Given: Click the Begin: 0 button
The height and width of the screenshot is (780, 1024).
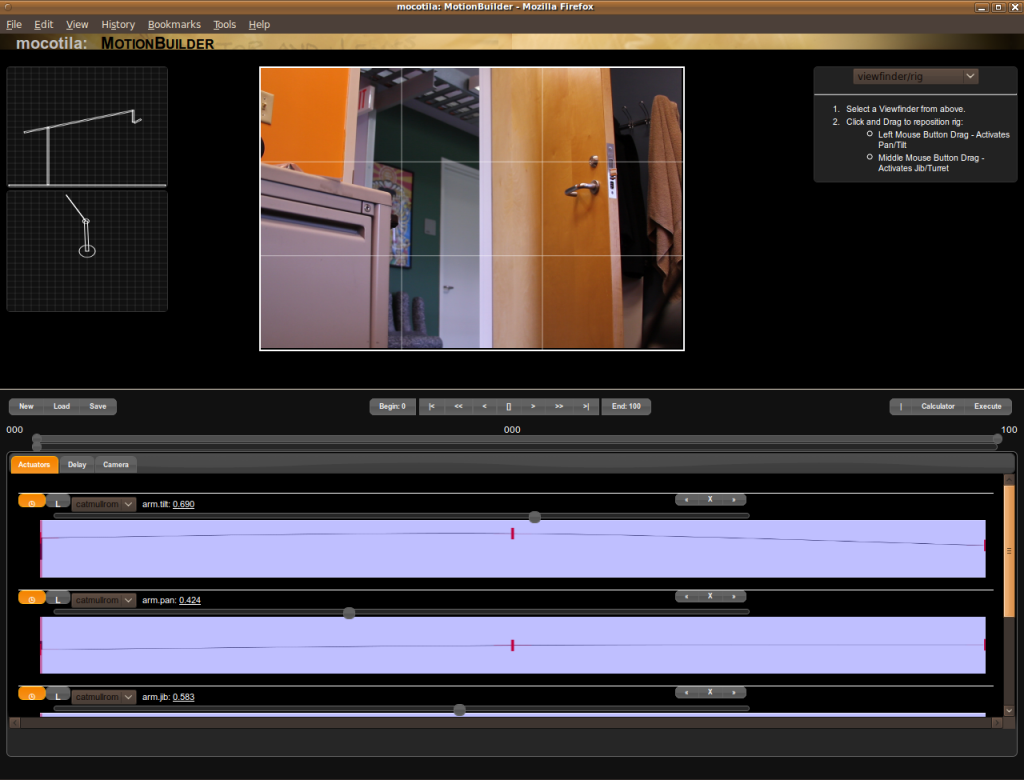Looking at the screenshot, I should 392,406.
